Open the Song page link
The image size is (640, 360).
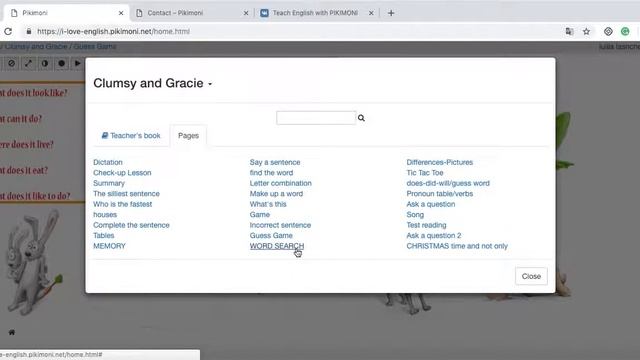pyautogui.click(x=415, y=215)
